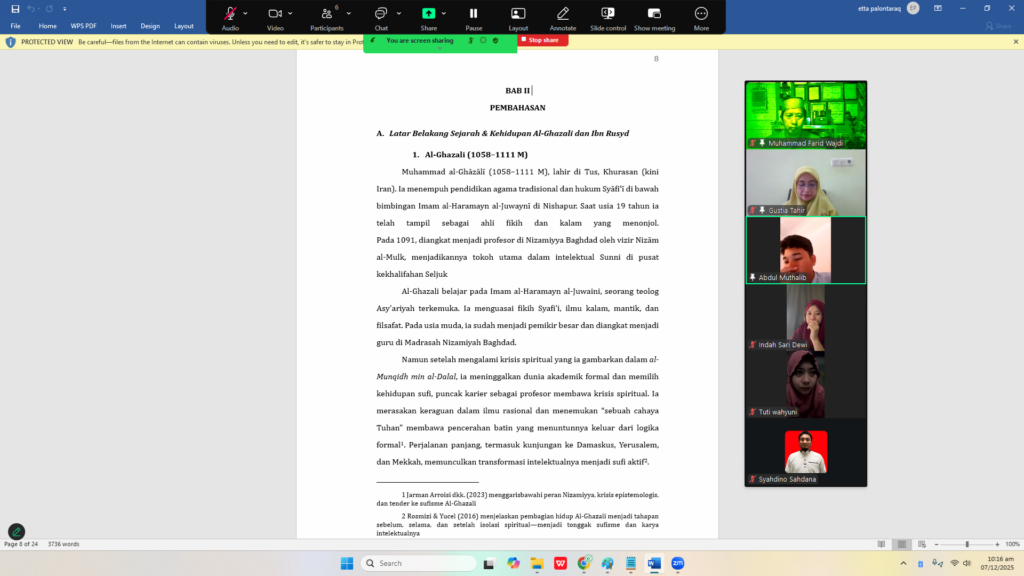
Task: Open Slide control in Zoom
Action: (608, 18)
